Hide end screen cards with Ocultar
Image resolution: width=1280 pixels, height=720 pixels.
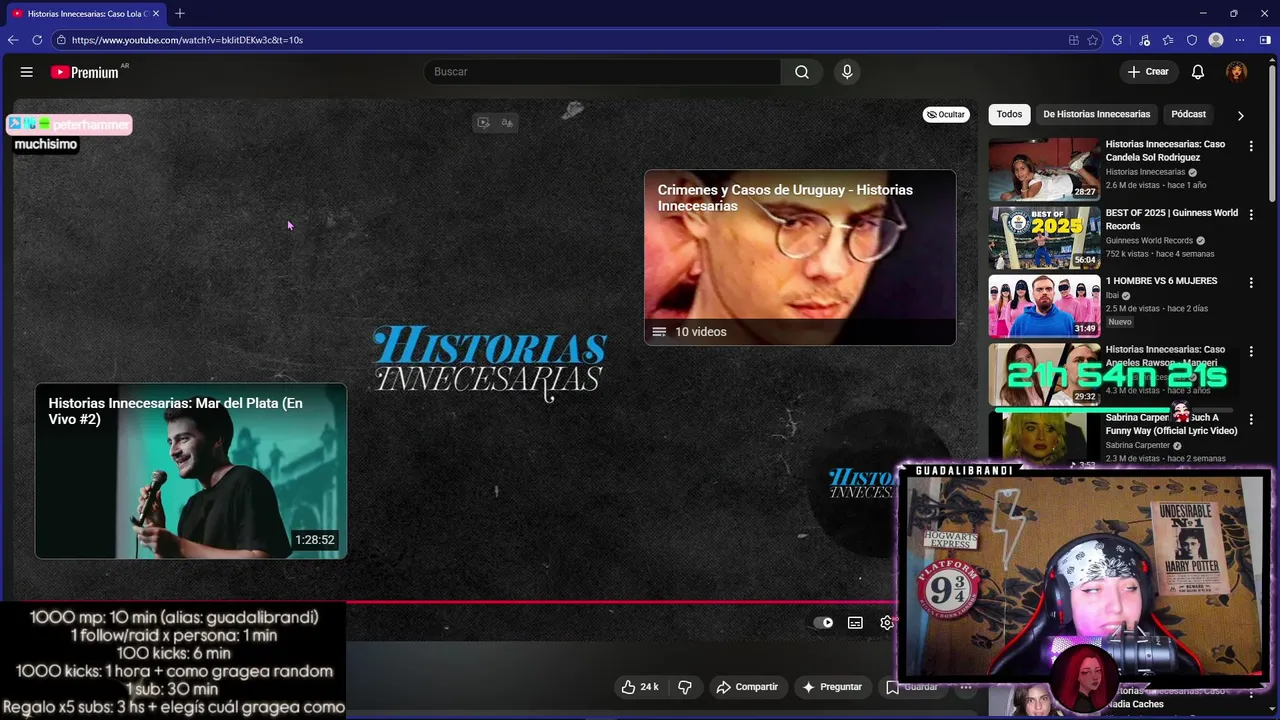coord(946,114)
